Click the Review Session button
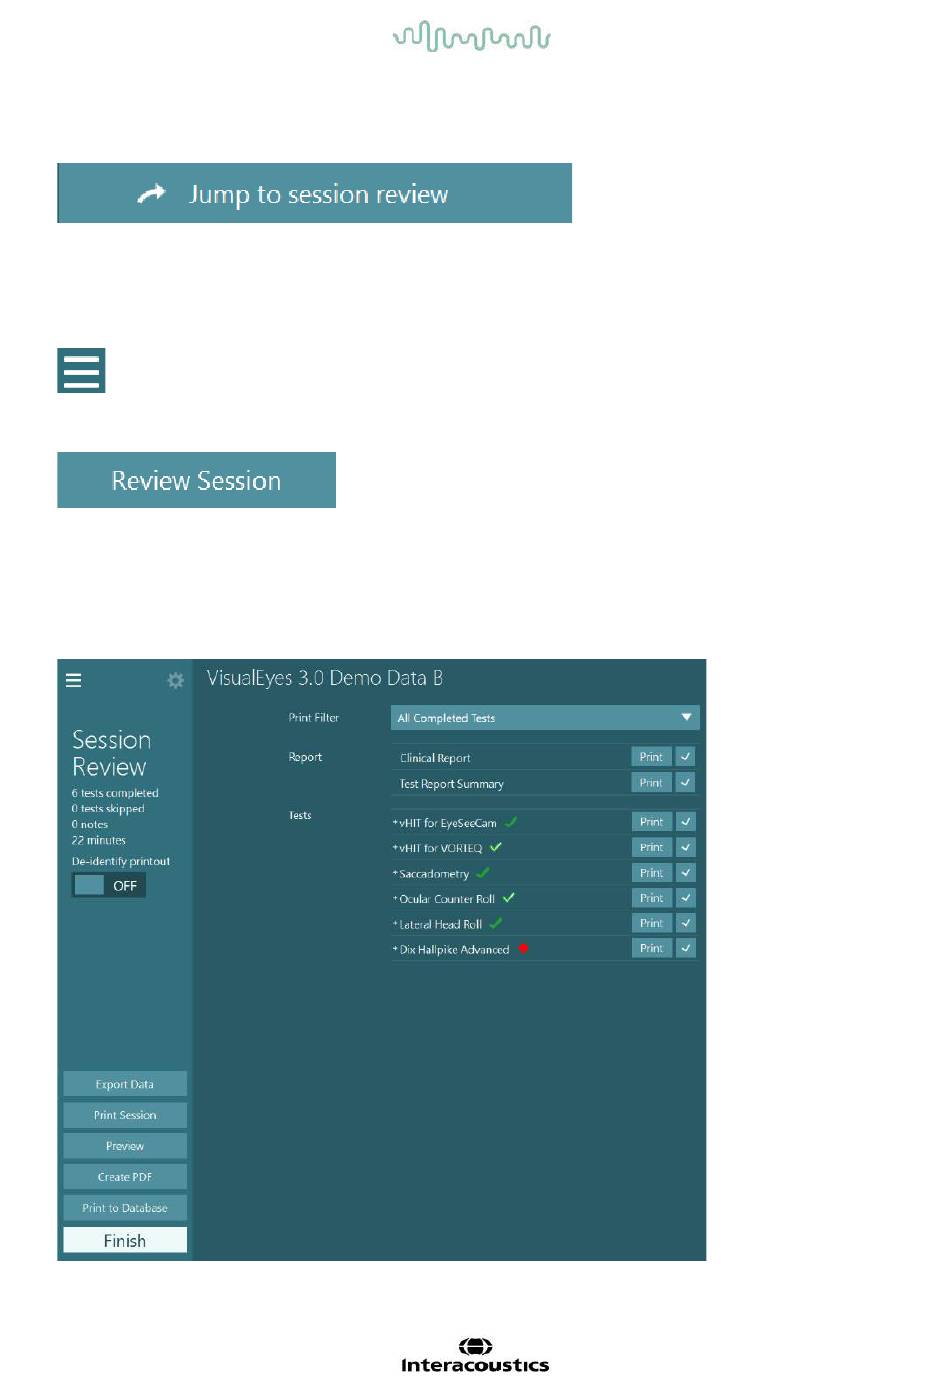The height and width of the screenshot is (1379, 950). pyautogui.click(x=196, y=480)
